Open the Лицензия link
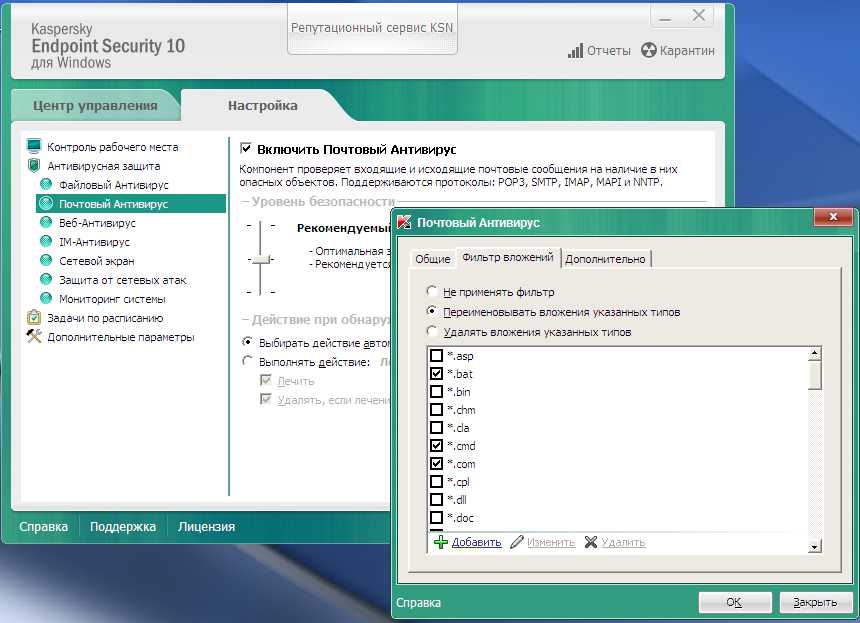860x623 pixels. click(206, 526)
